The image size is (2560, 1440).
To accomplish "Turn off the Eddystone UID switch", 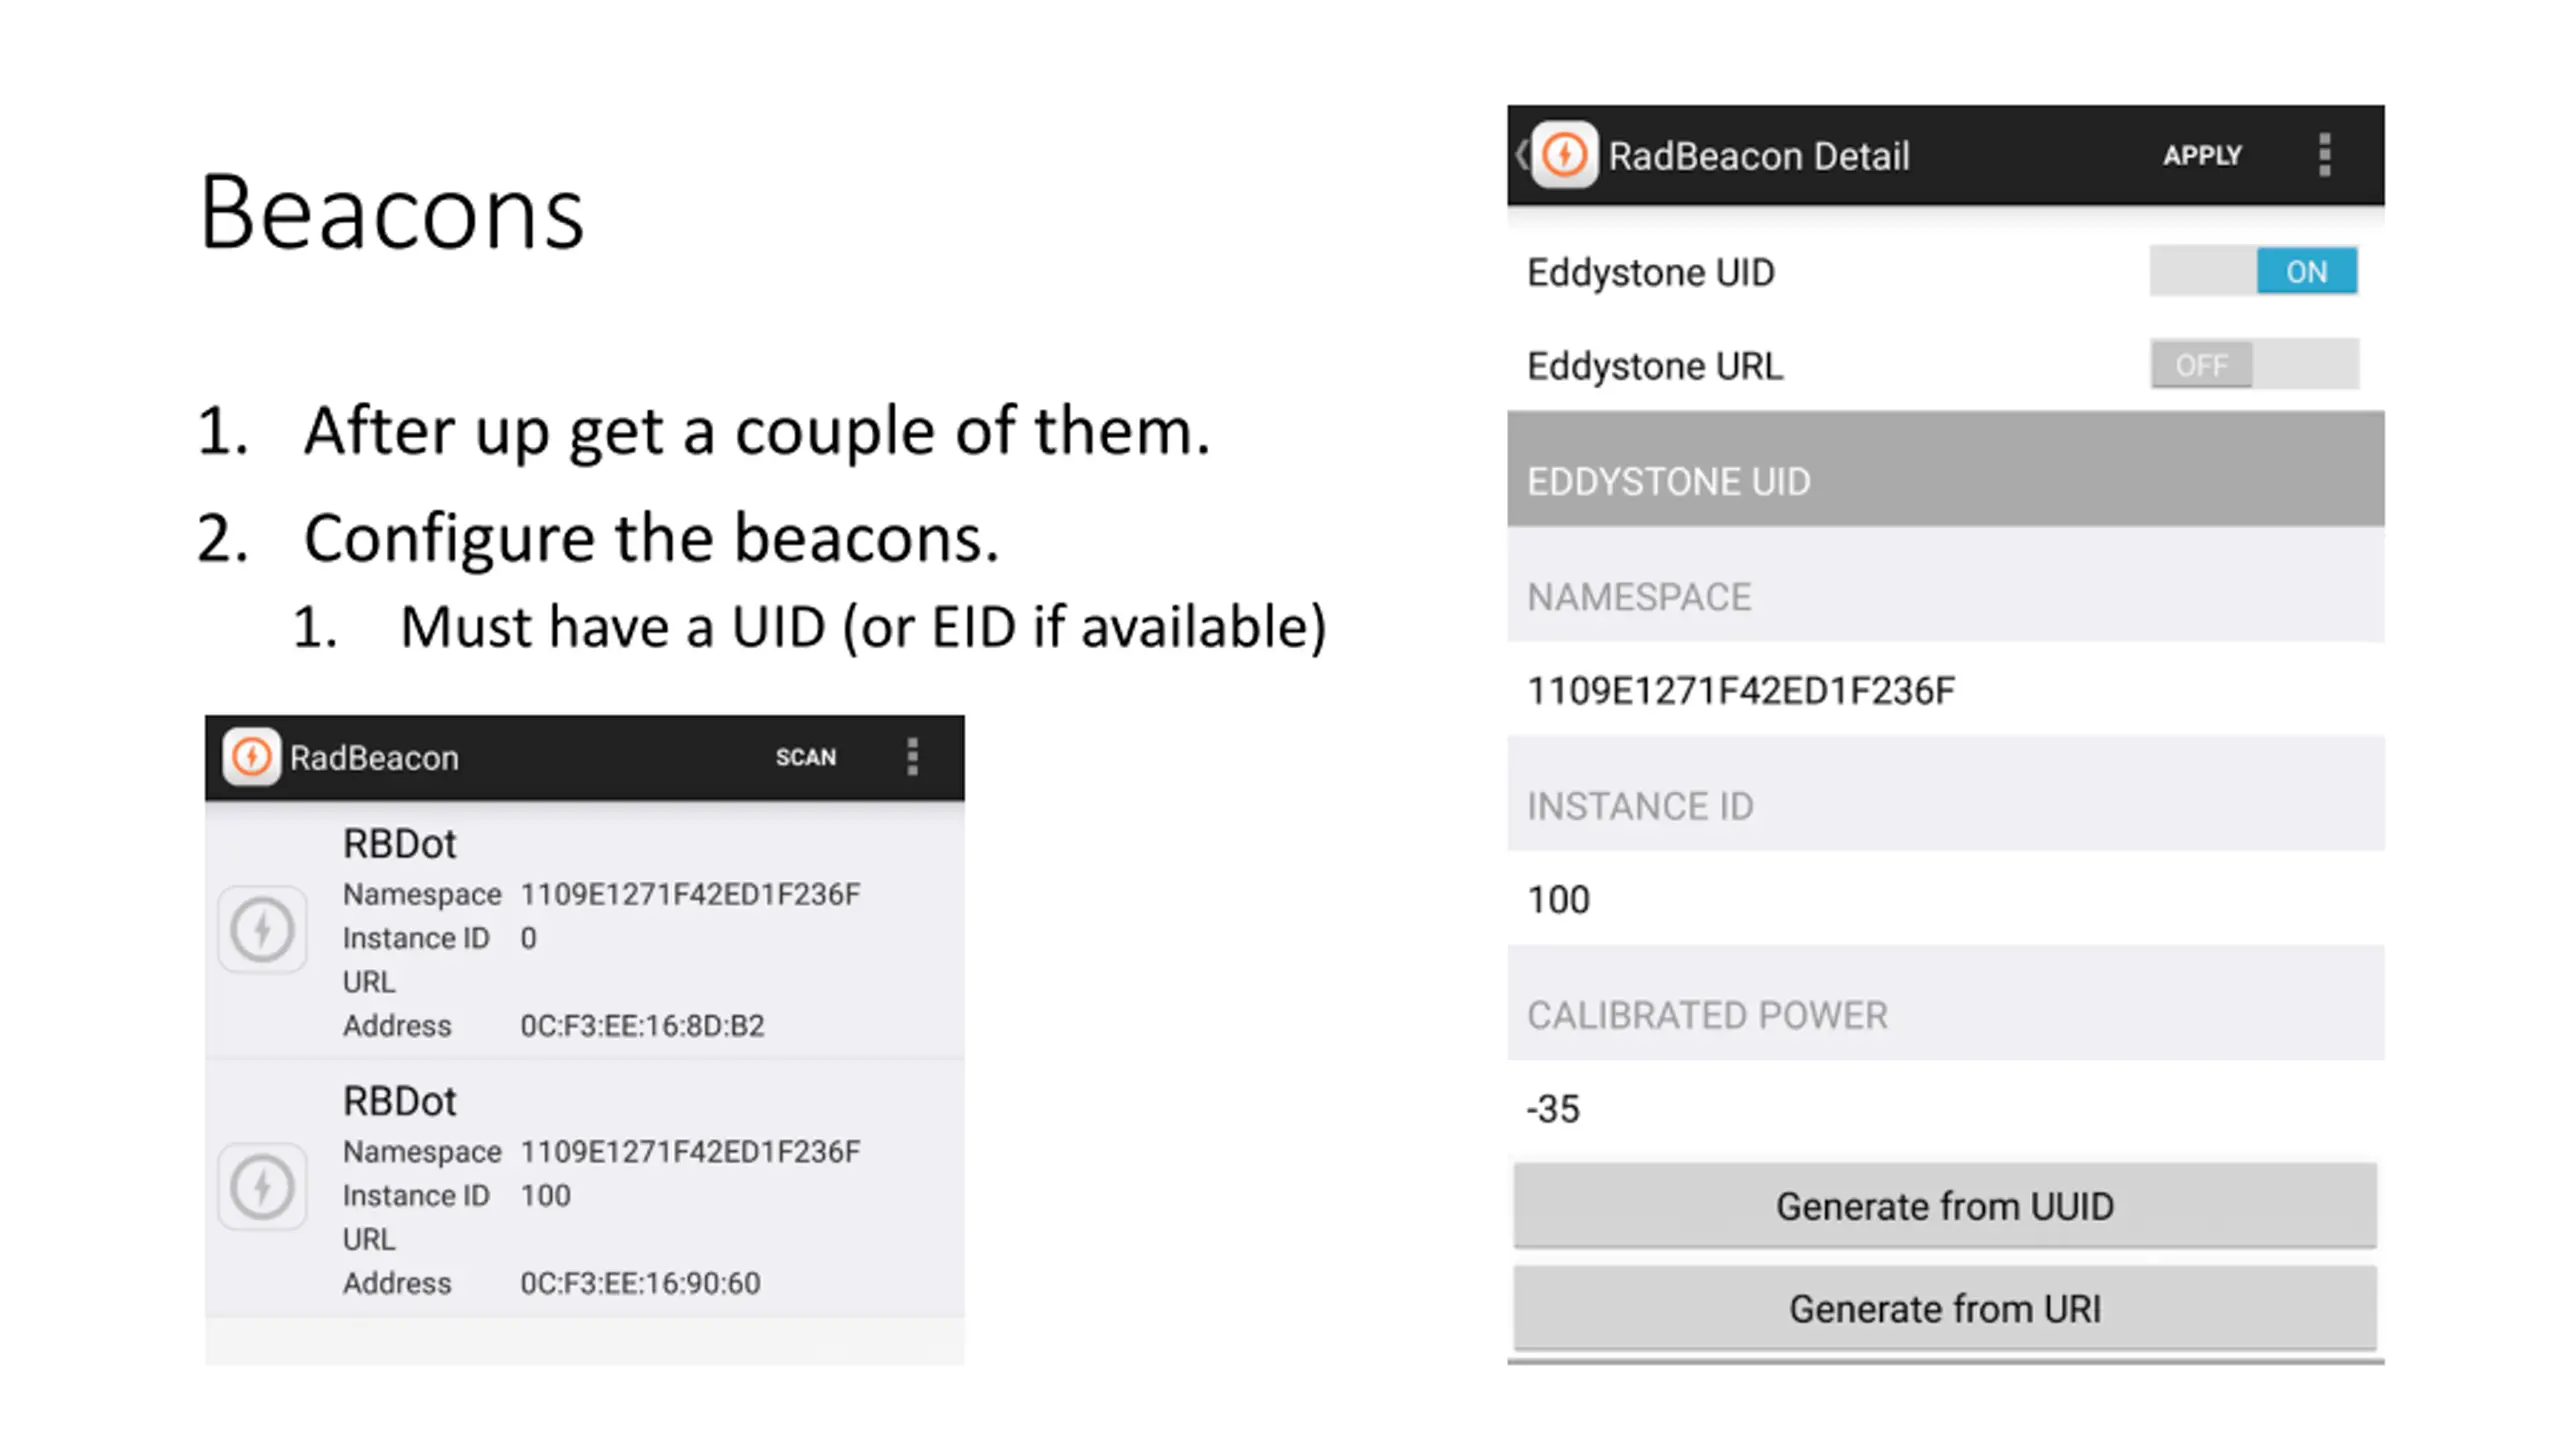I will point(2254,271).
